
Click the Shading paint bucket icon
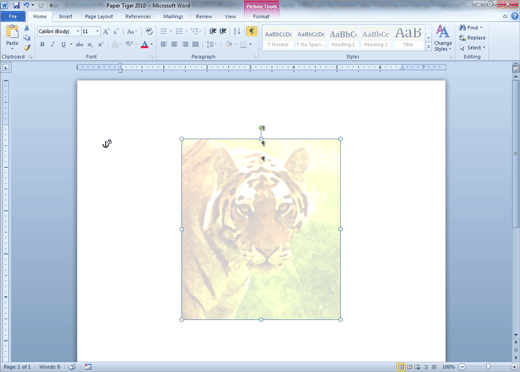click(229, 44)
